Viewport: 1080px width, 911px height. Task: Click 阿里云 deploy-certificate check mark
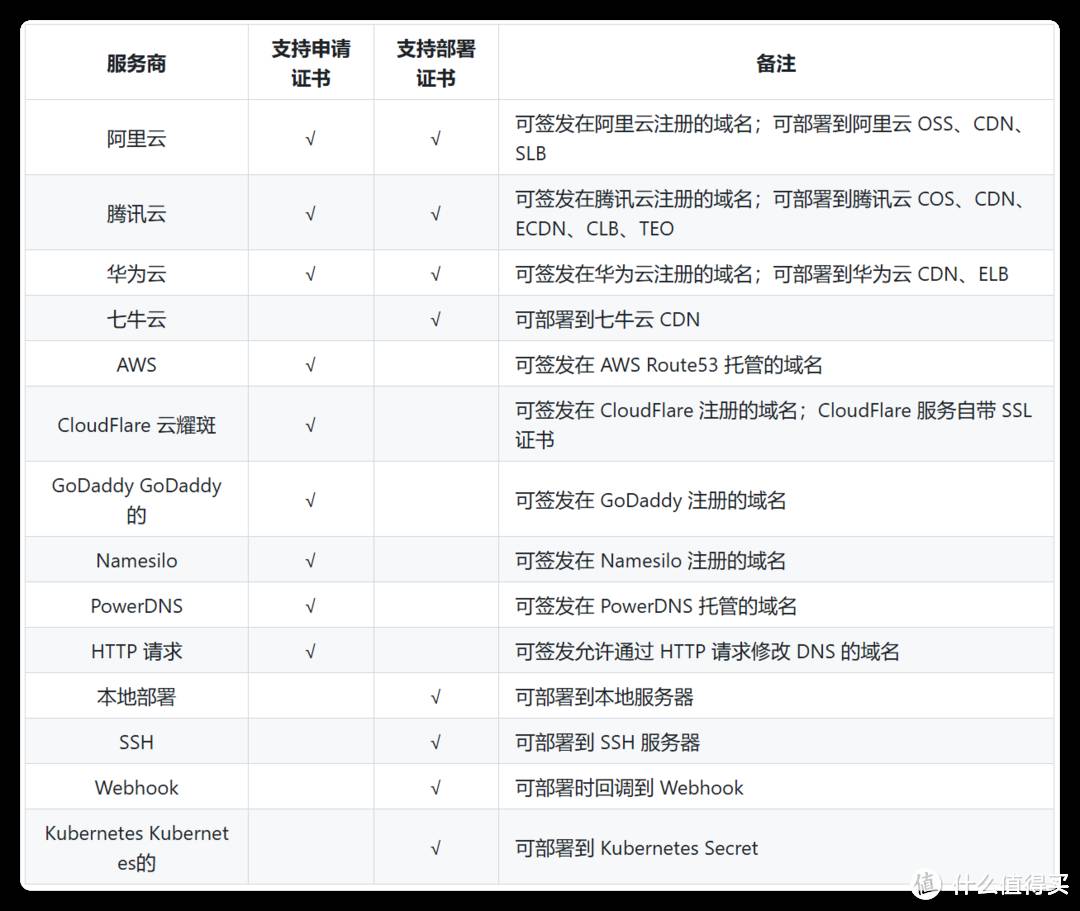pos(436,139)
